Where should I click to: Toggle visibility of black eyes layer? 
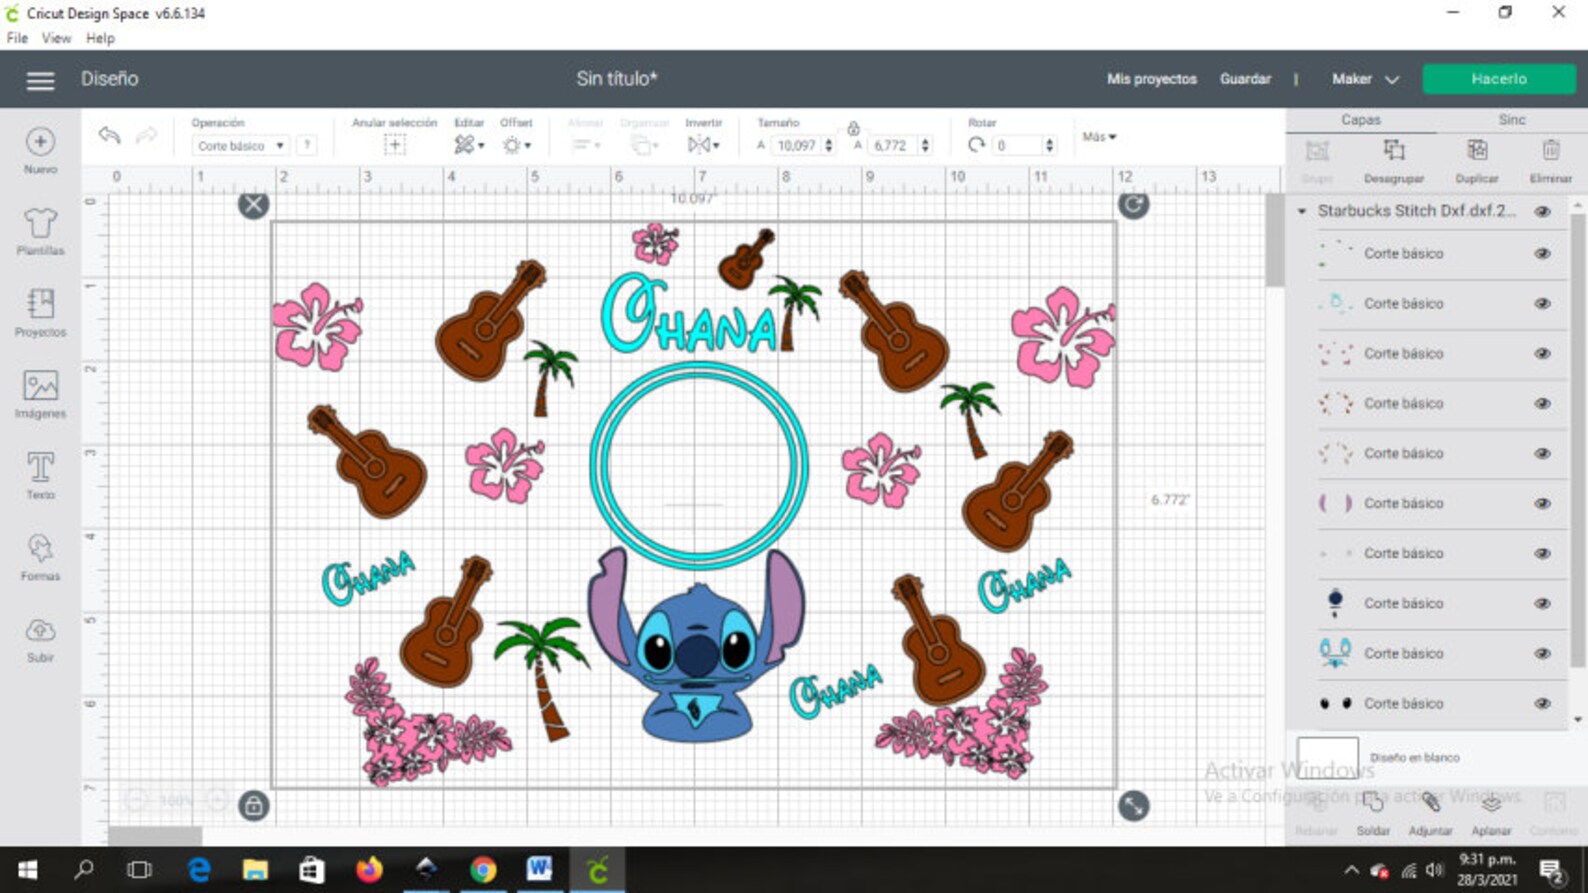[x=1543, y=704]
